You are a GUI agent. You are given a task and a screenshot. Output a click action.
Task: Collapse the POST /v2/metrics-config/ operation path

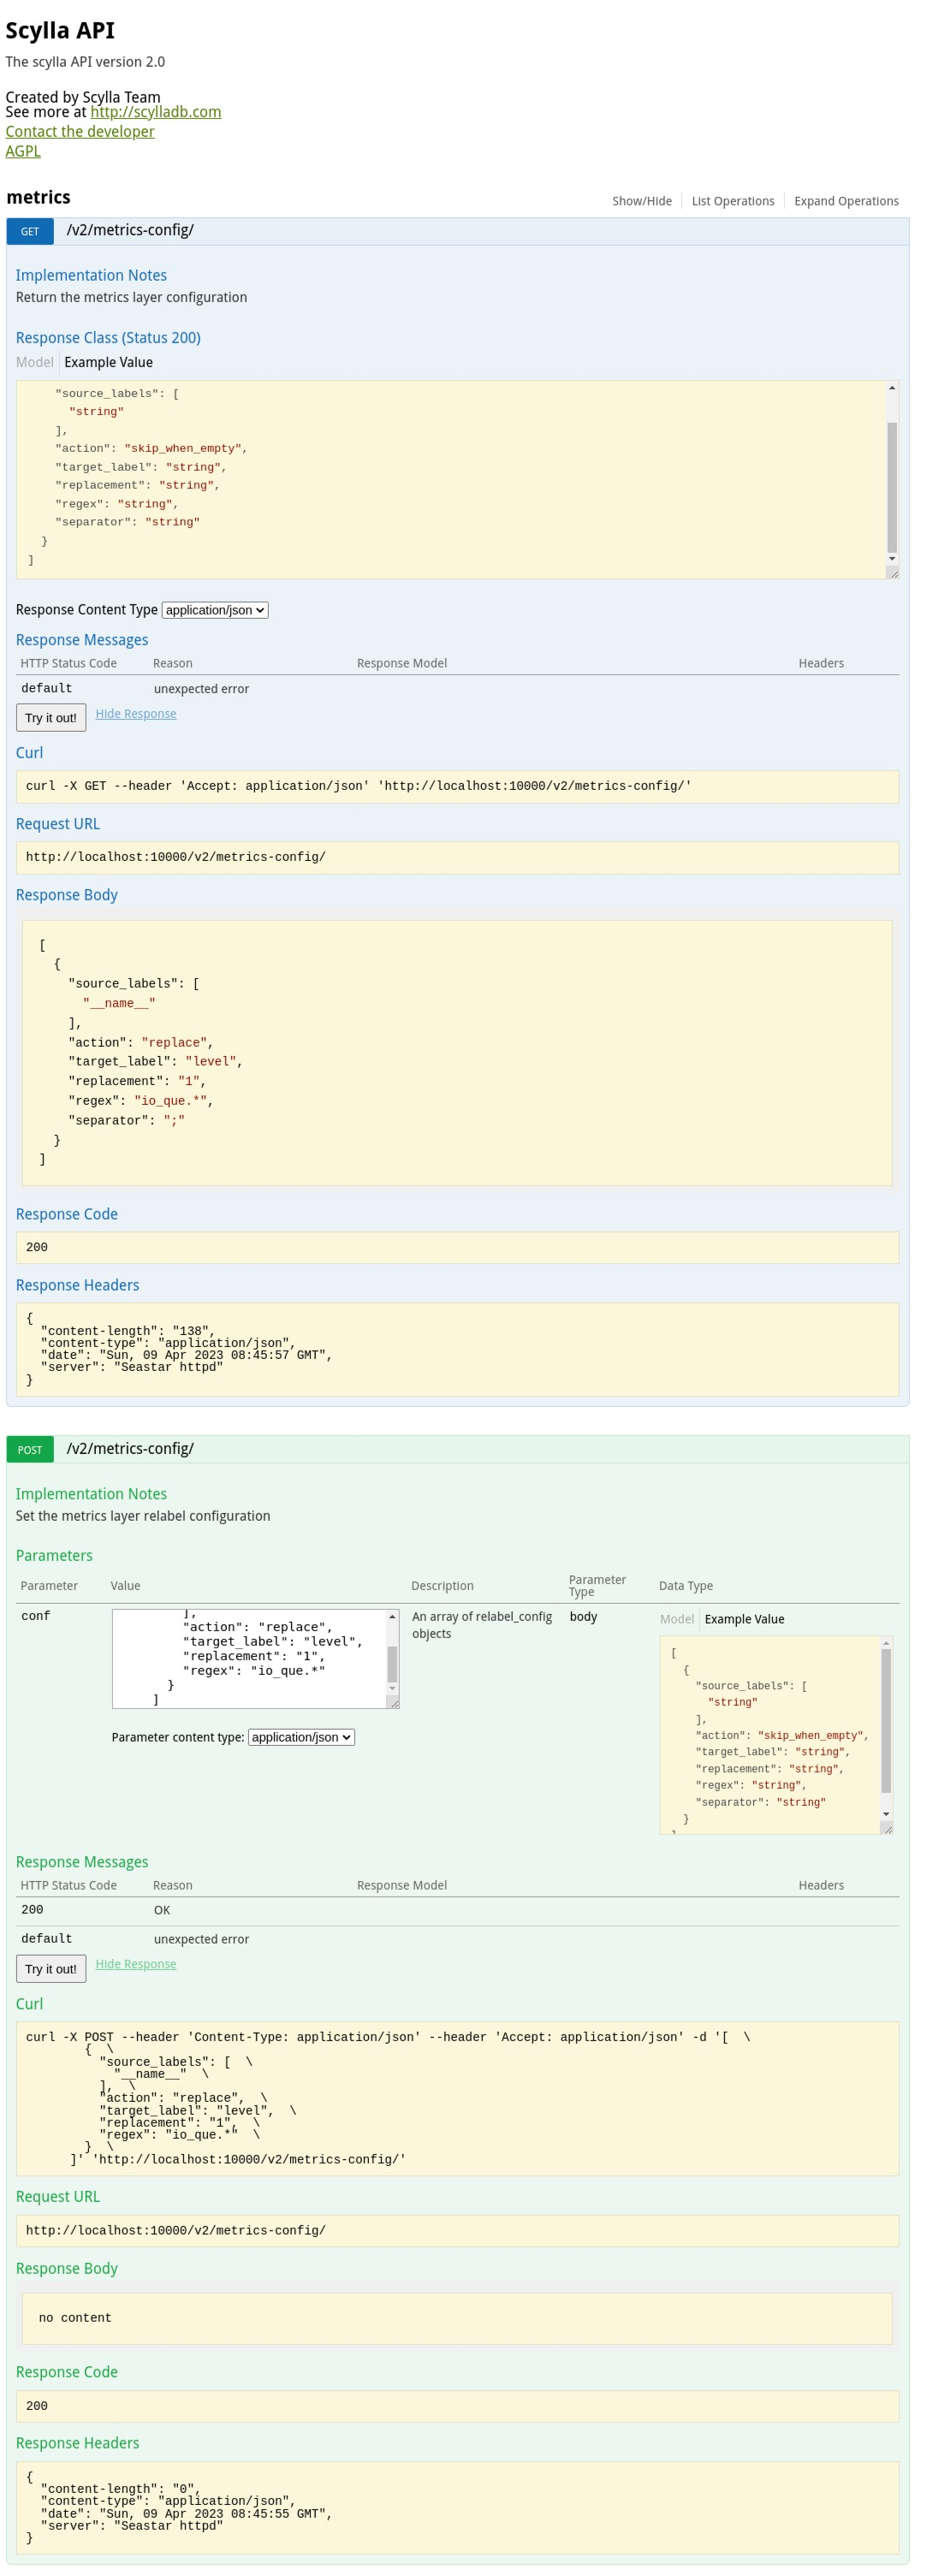pos(130,1449)
